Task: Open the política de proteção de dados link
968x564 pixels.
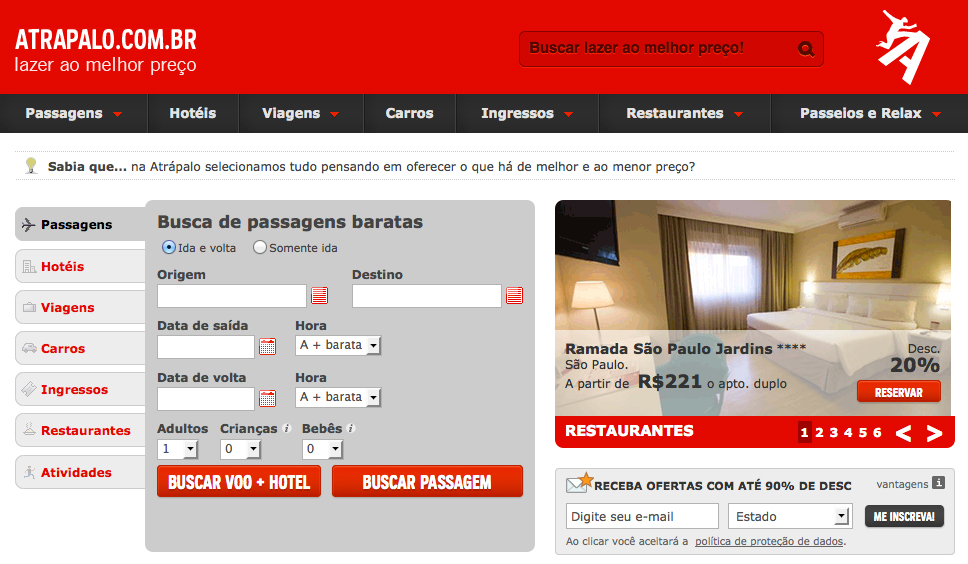Action: 769,542
